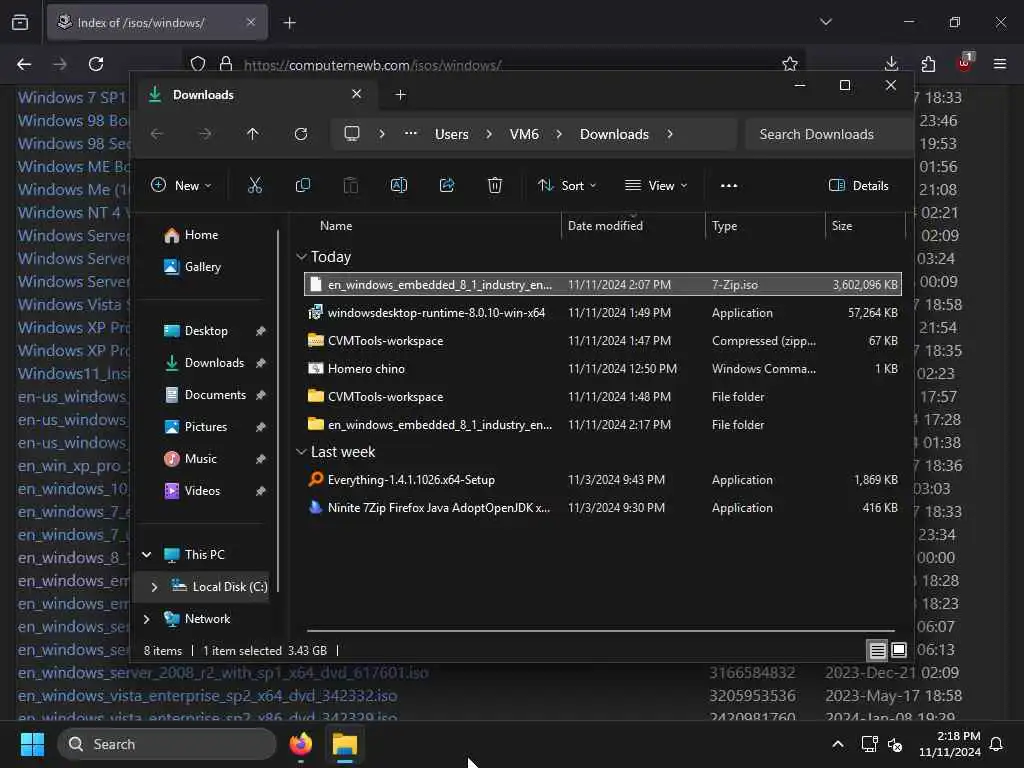
Task: Open Firefox application hamburger menu
Action: [1000, 64]
